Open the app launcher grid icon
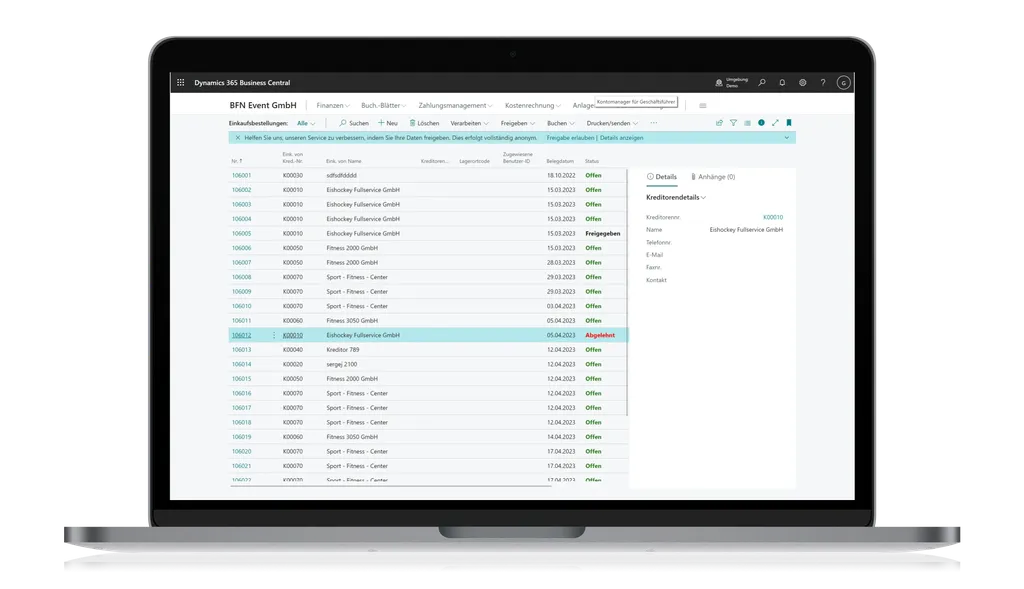The height and width of the screenshot is (589, 1024). point(181,83)
